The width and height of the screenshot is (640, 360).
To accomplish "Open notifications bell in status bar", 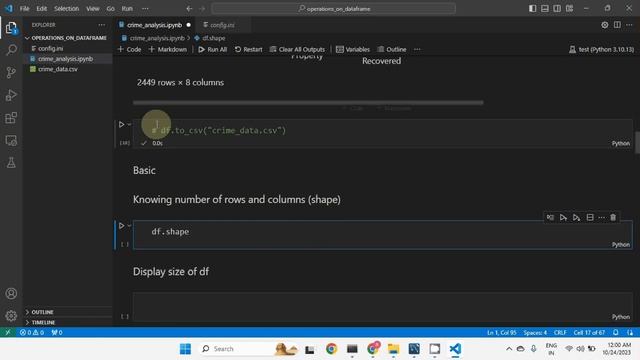I will (616, 332).
